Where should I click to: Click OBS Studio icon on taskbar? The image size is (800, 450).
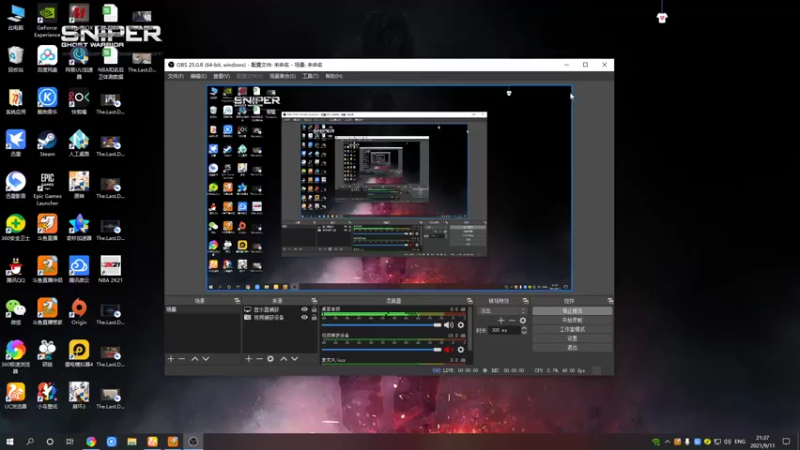[x=193, y=441]
